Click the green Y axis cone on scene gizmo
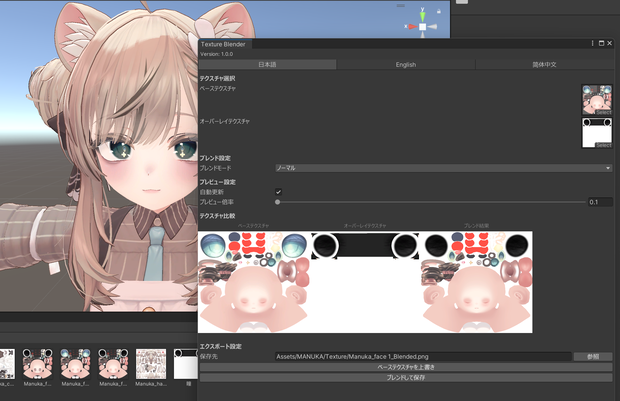This screenshot has width=620, height=401. (x=422, y=16)
